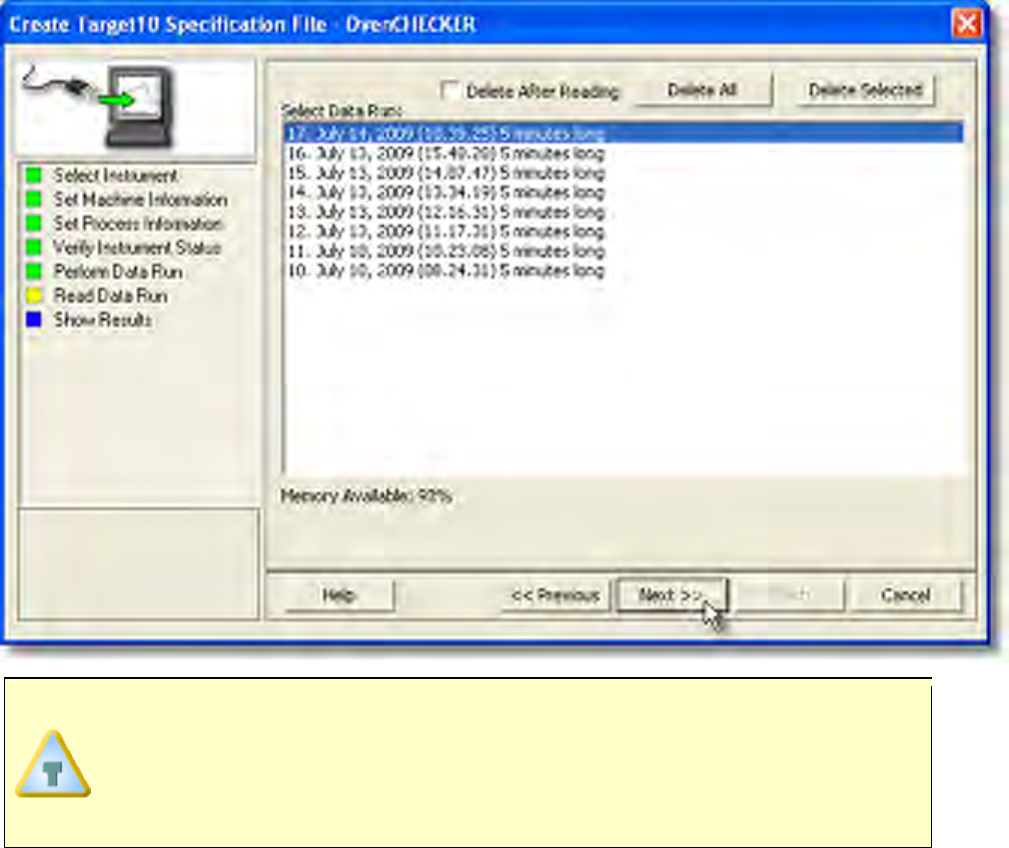The height and width of the screenshot is (848, 1009).
Task: Click the green square beside Set Machine Information
Action: point(33,199)
